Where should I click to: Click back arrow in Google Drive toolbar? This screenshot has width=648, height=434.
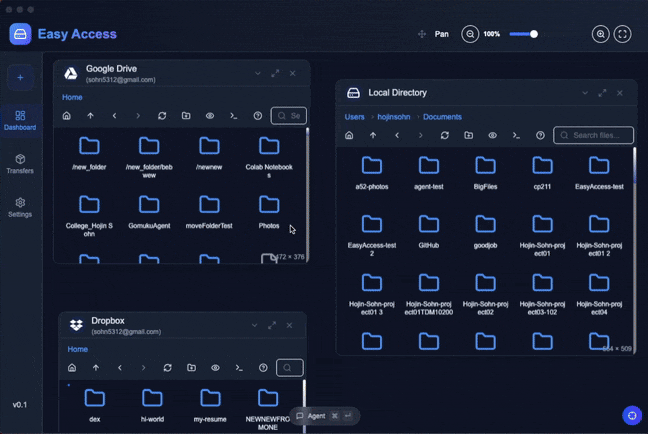pyautogui.click(x=114, y=116)
